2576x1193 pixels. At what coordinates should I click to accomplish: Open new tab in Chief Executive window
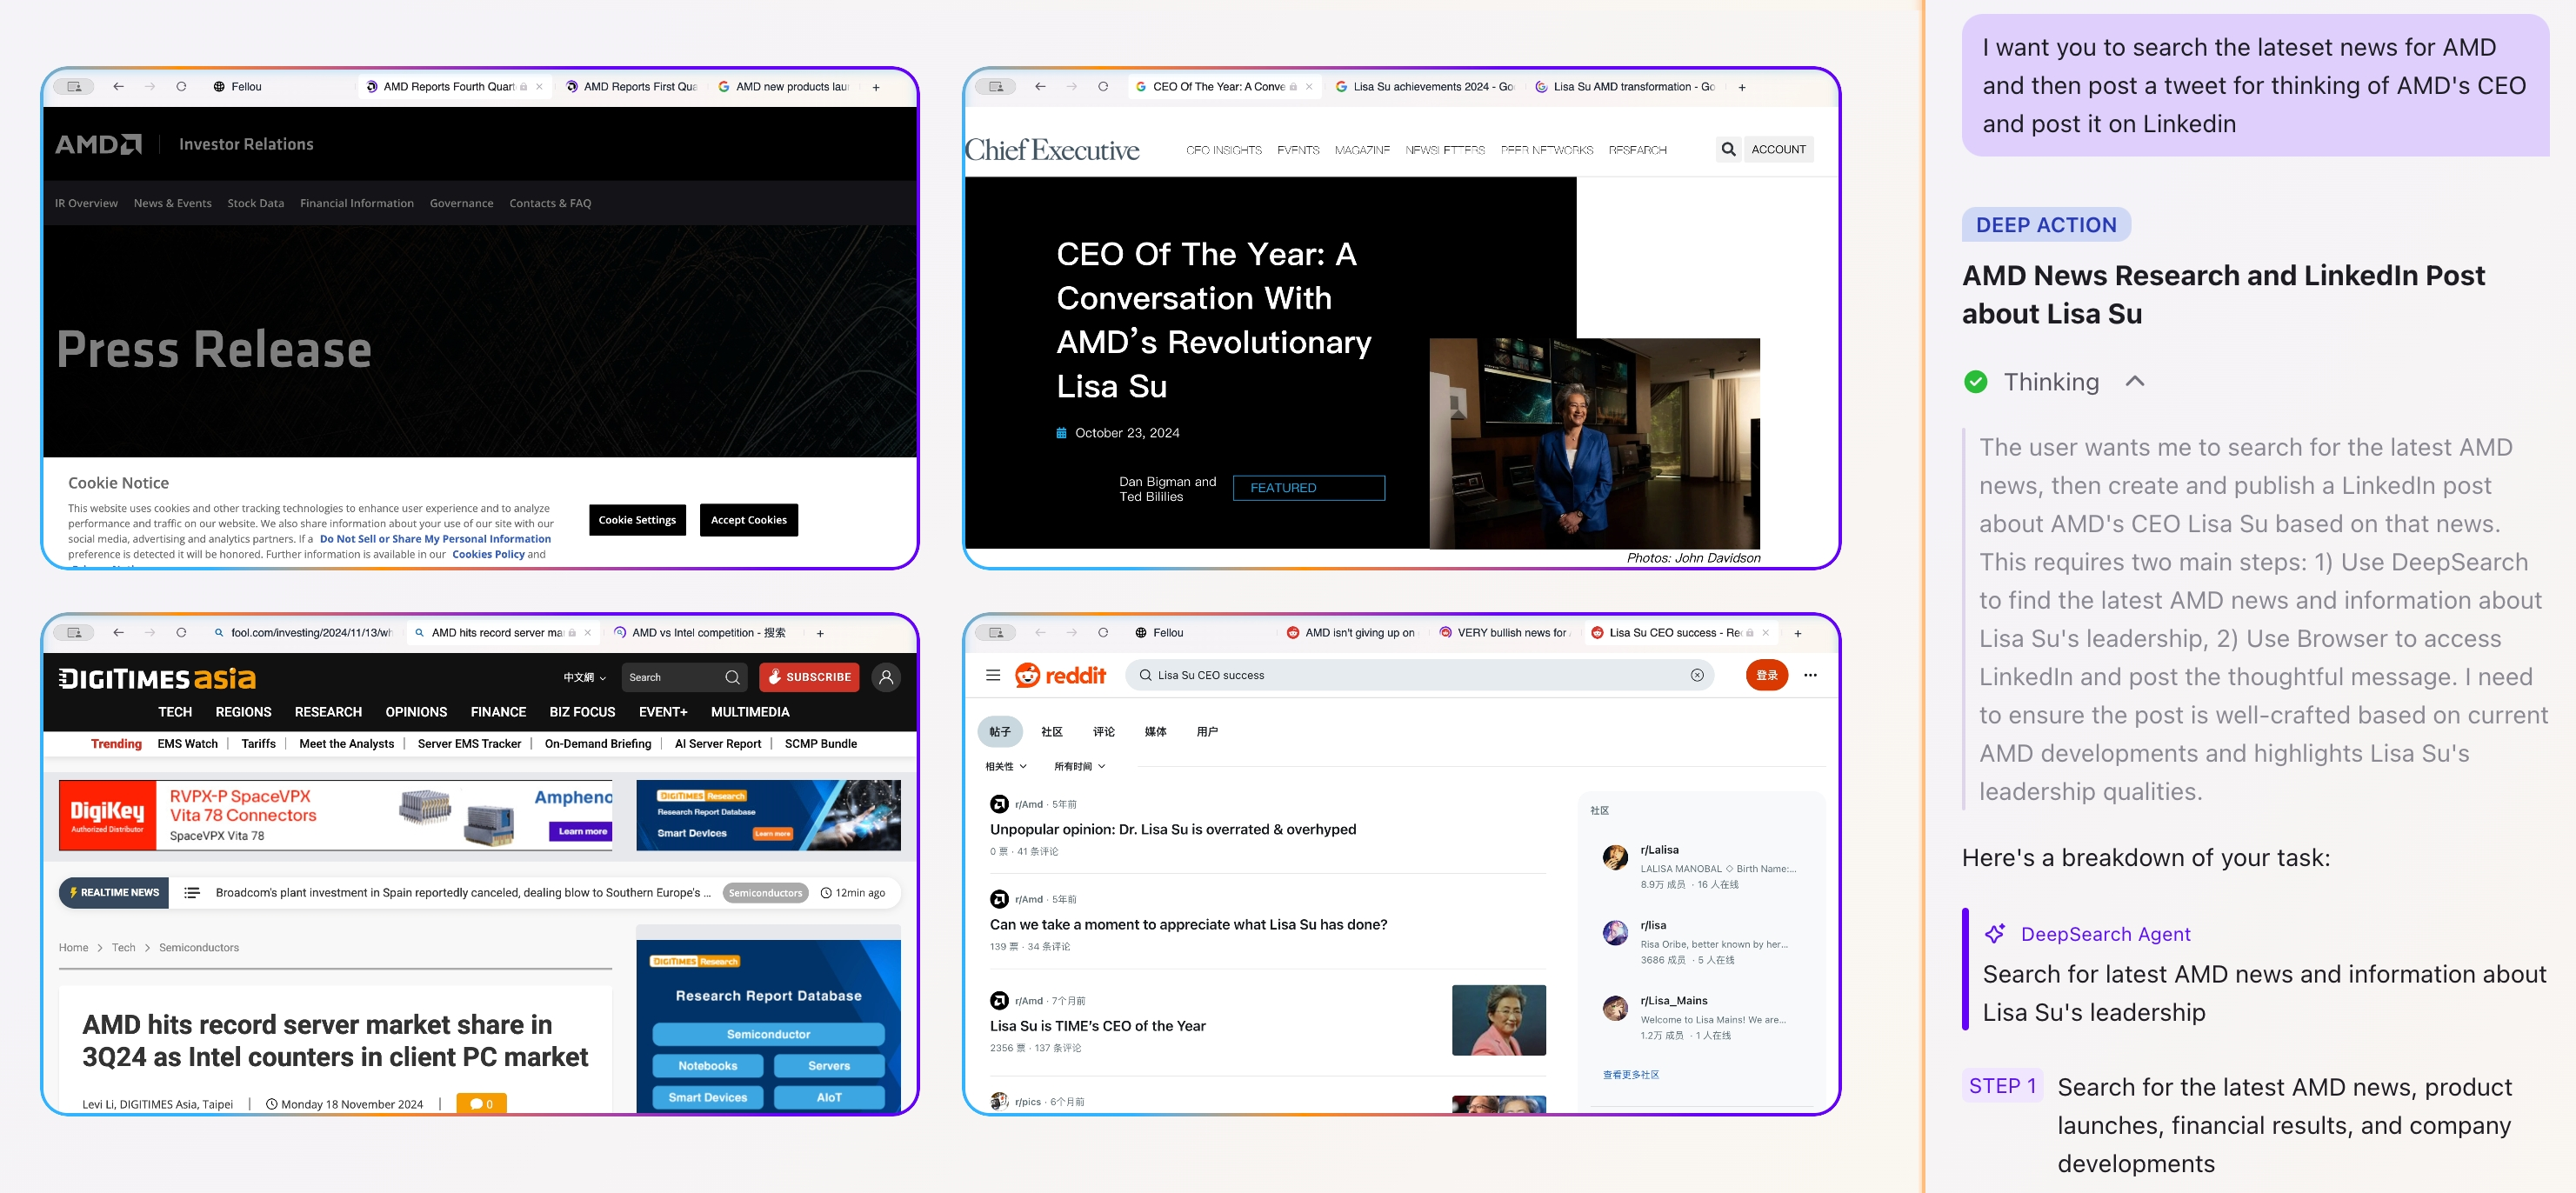tap(1742, 87)
